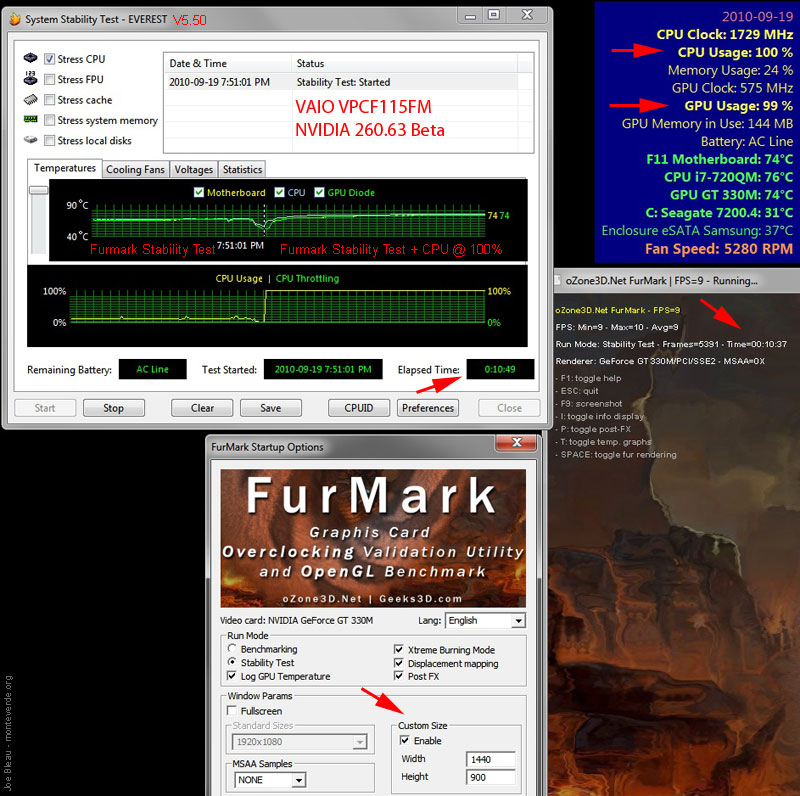The image size is (800, 796).
Task: Minimize the EVEREST System Stability Test window
Action: 470,15
